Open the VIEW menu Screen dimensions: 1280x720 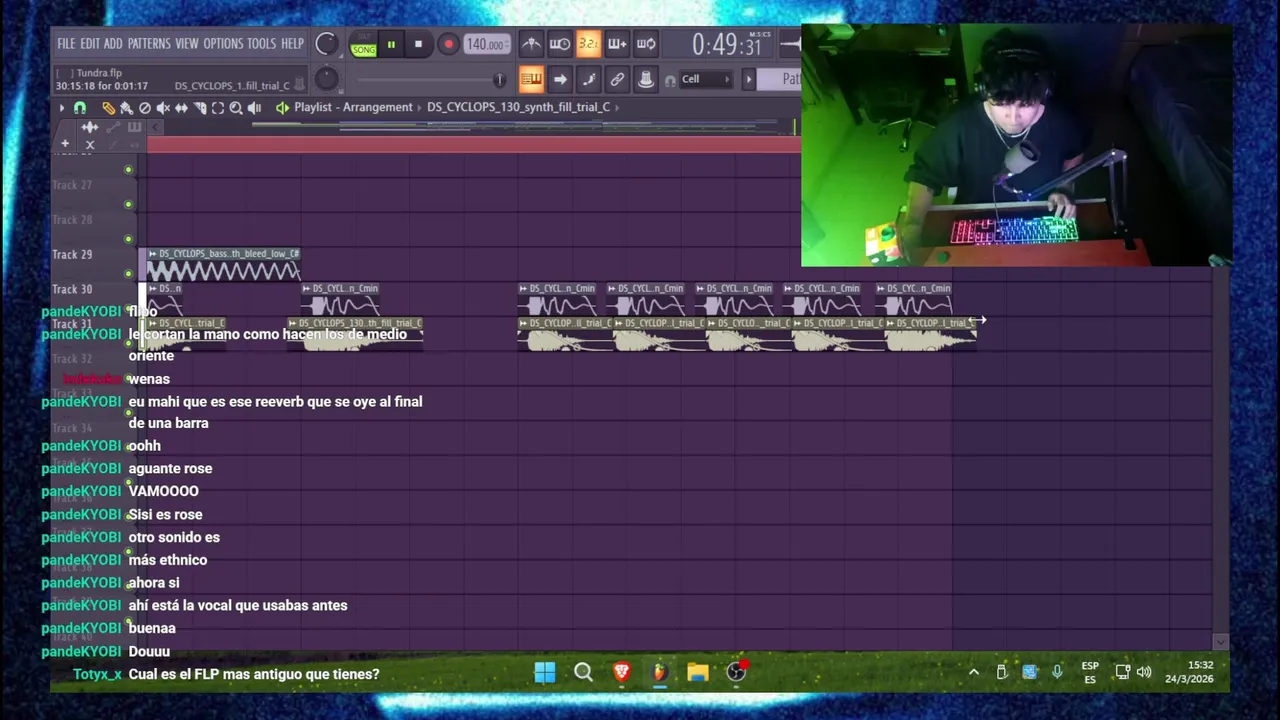(187, 44)
